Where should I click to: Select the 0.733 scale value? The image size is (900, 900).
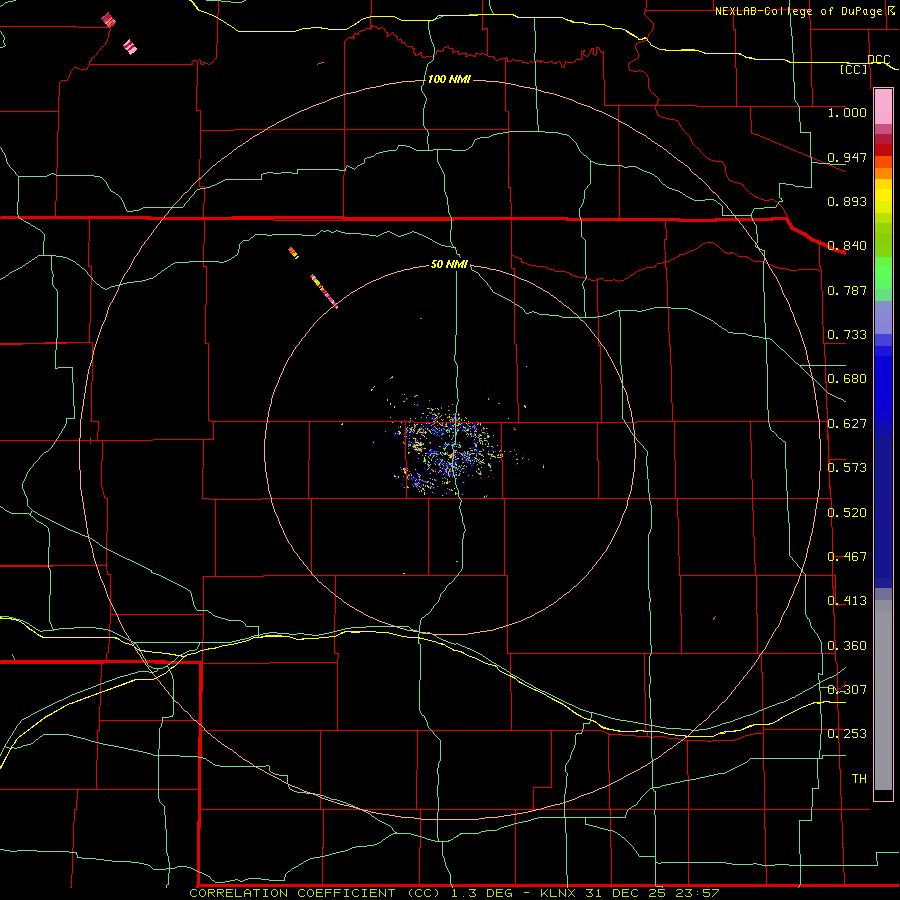click(x=847, y=335)
